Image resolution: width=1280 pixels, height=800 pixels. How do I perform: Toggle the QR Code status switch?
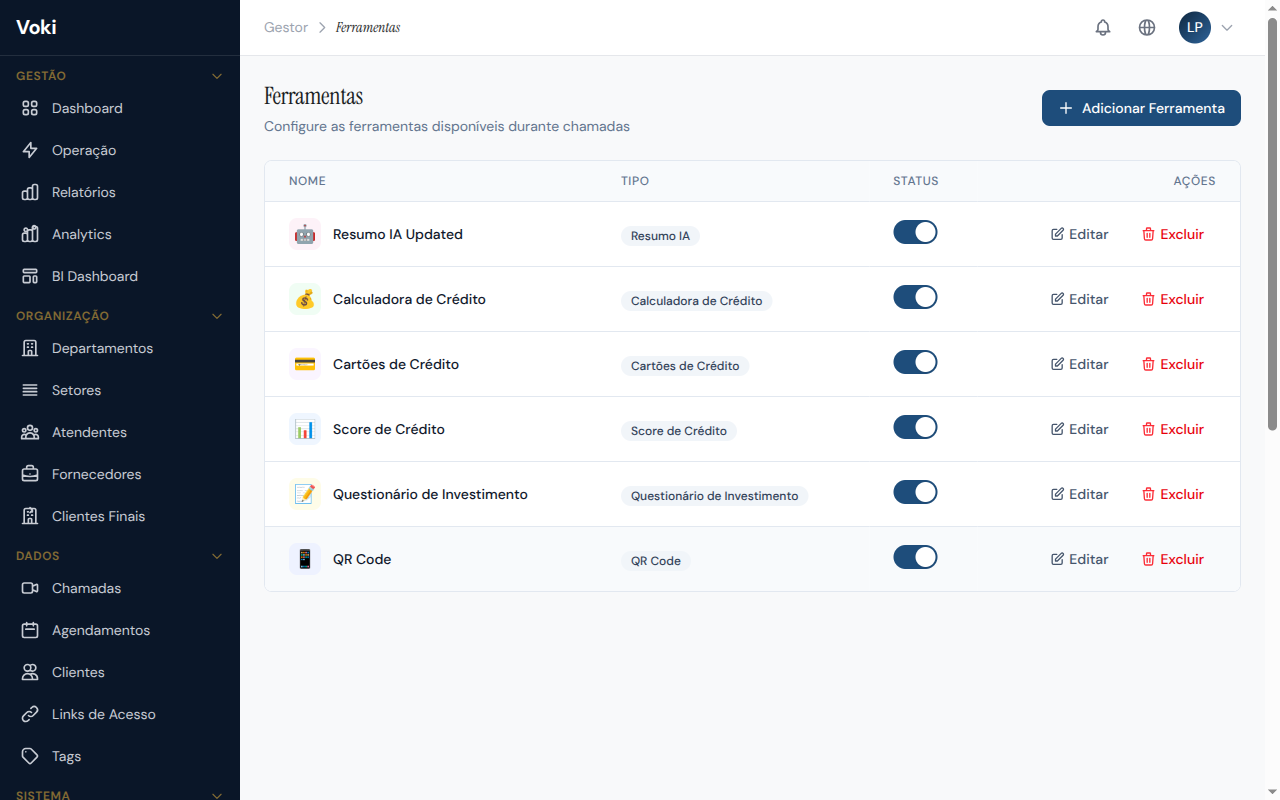(915, 556)
